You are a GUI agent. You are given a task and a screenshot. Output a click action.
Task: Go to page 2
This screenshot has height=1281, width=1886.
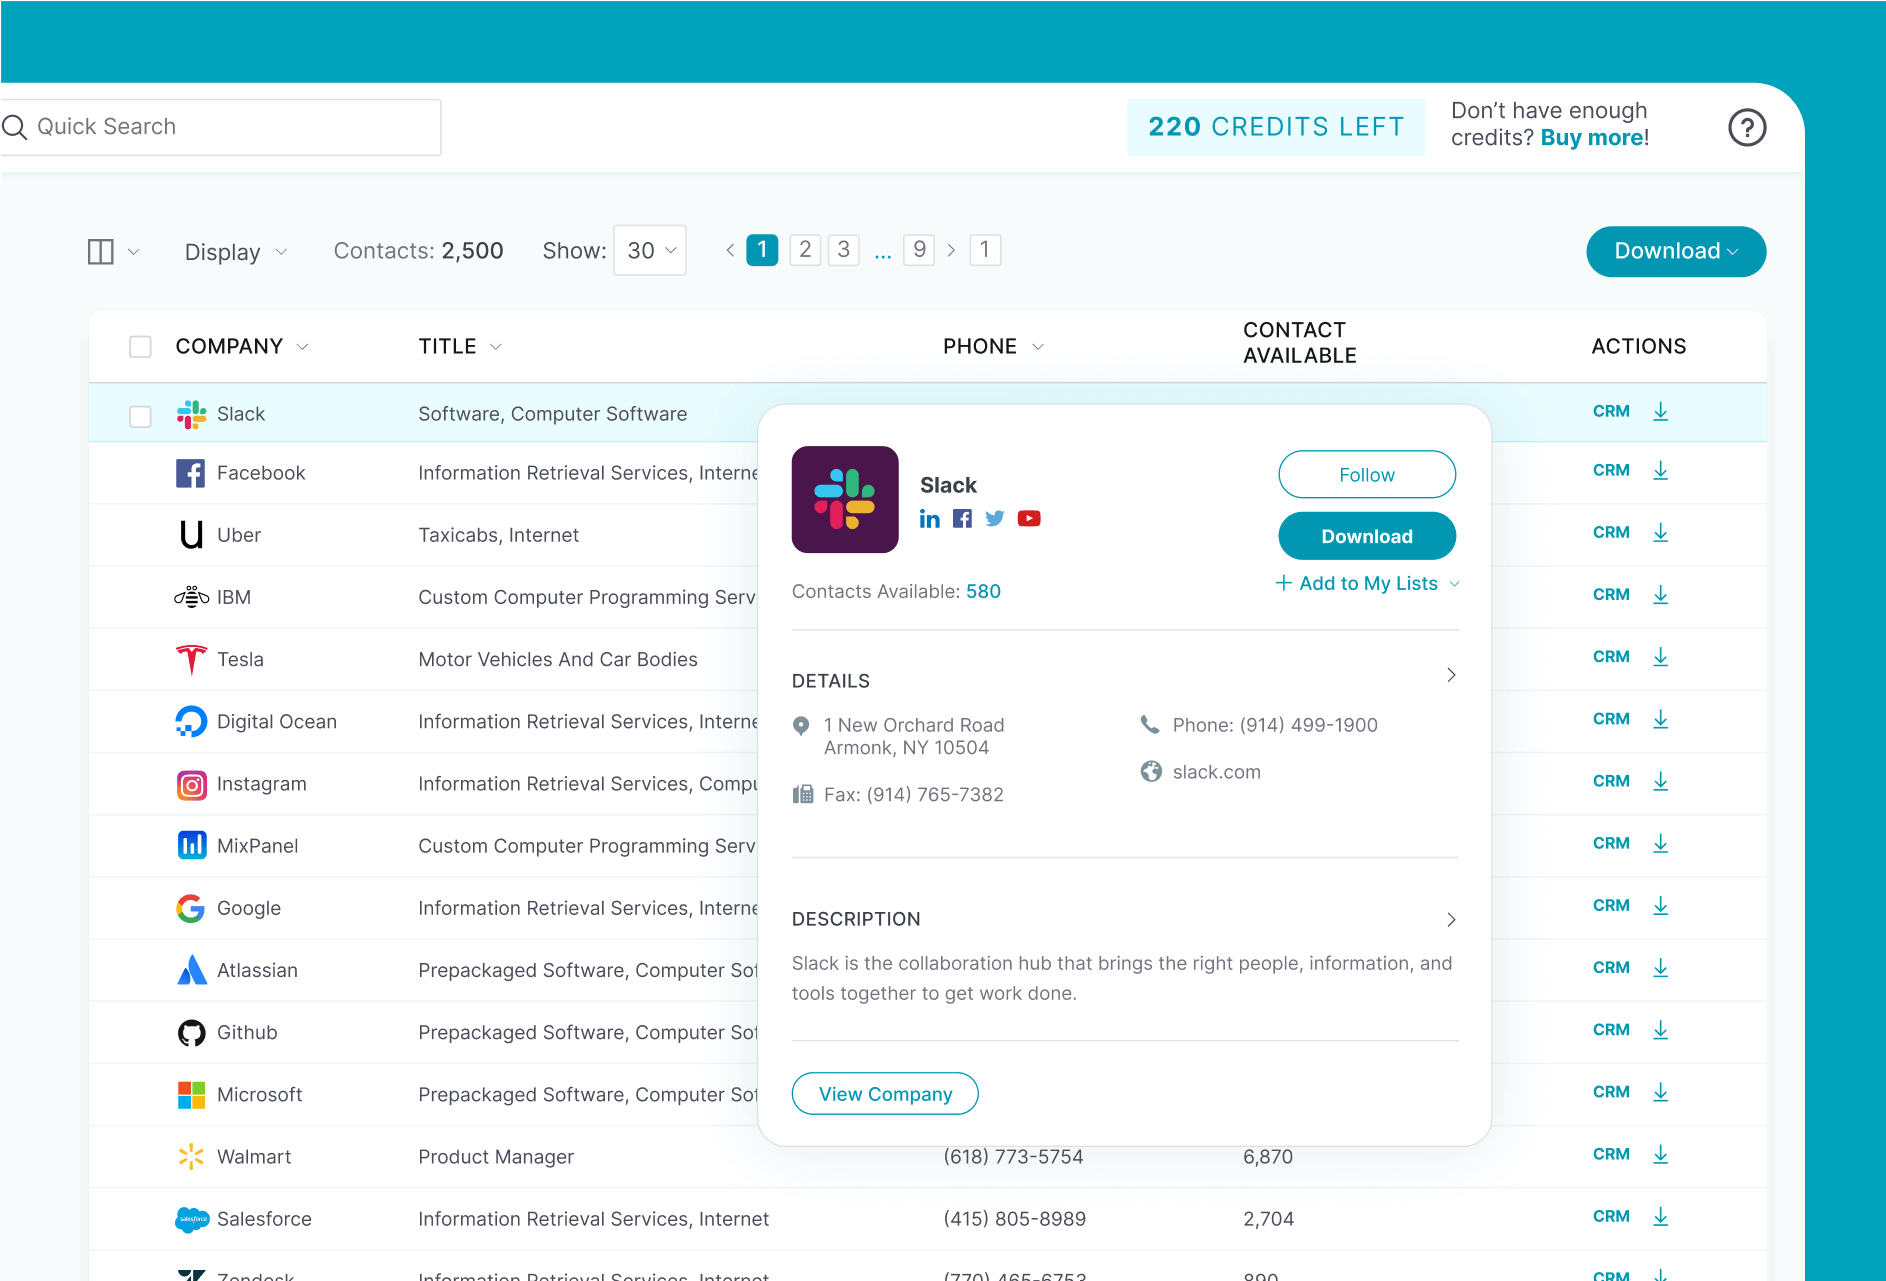pos(805,250)
